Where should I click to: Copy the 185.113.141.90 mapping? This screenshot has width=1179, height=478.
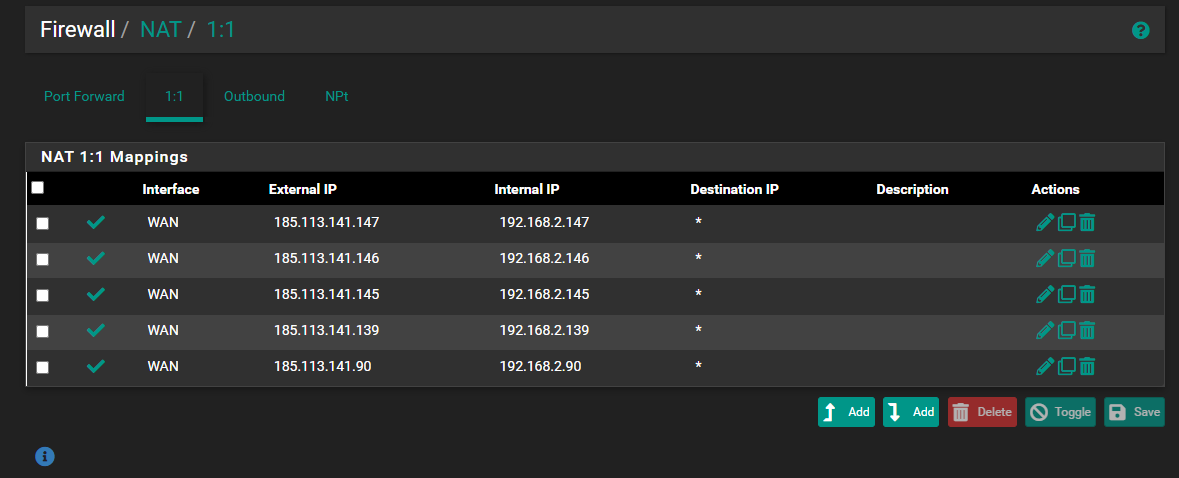tap(1066, 367)
